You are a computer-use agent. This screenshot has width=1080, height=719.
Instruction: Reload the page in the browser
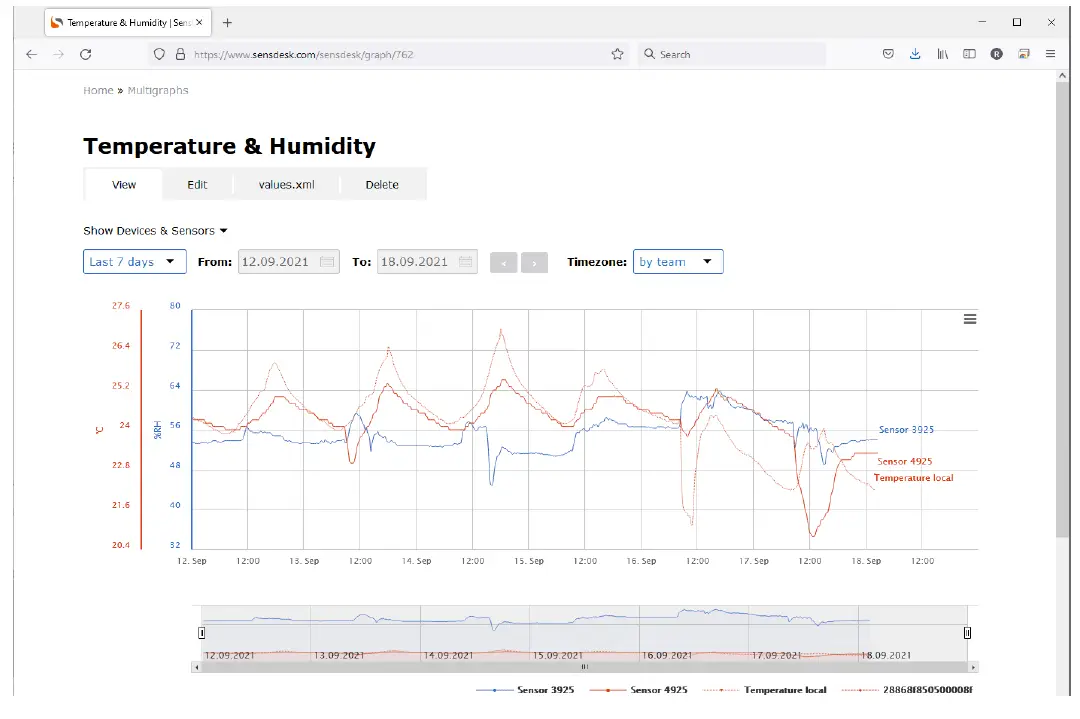click(x=86, y=54)
